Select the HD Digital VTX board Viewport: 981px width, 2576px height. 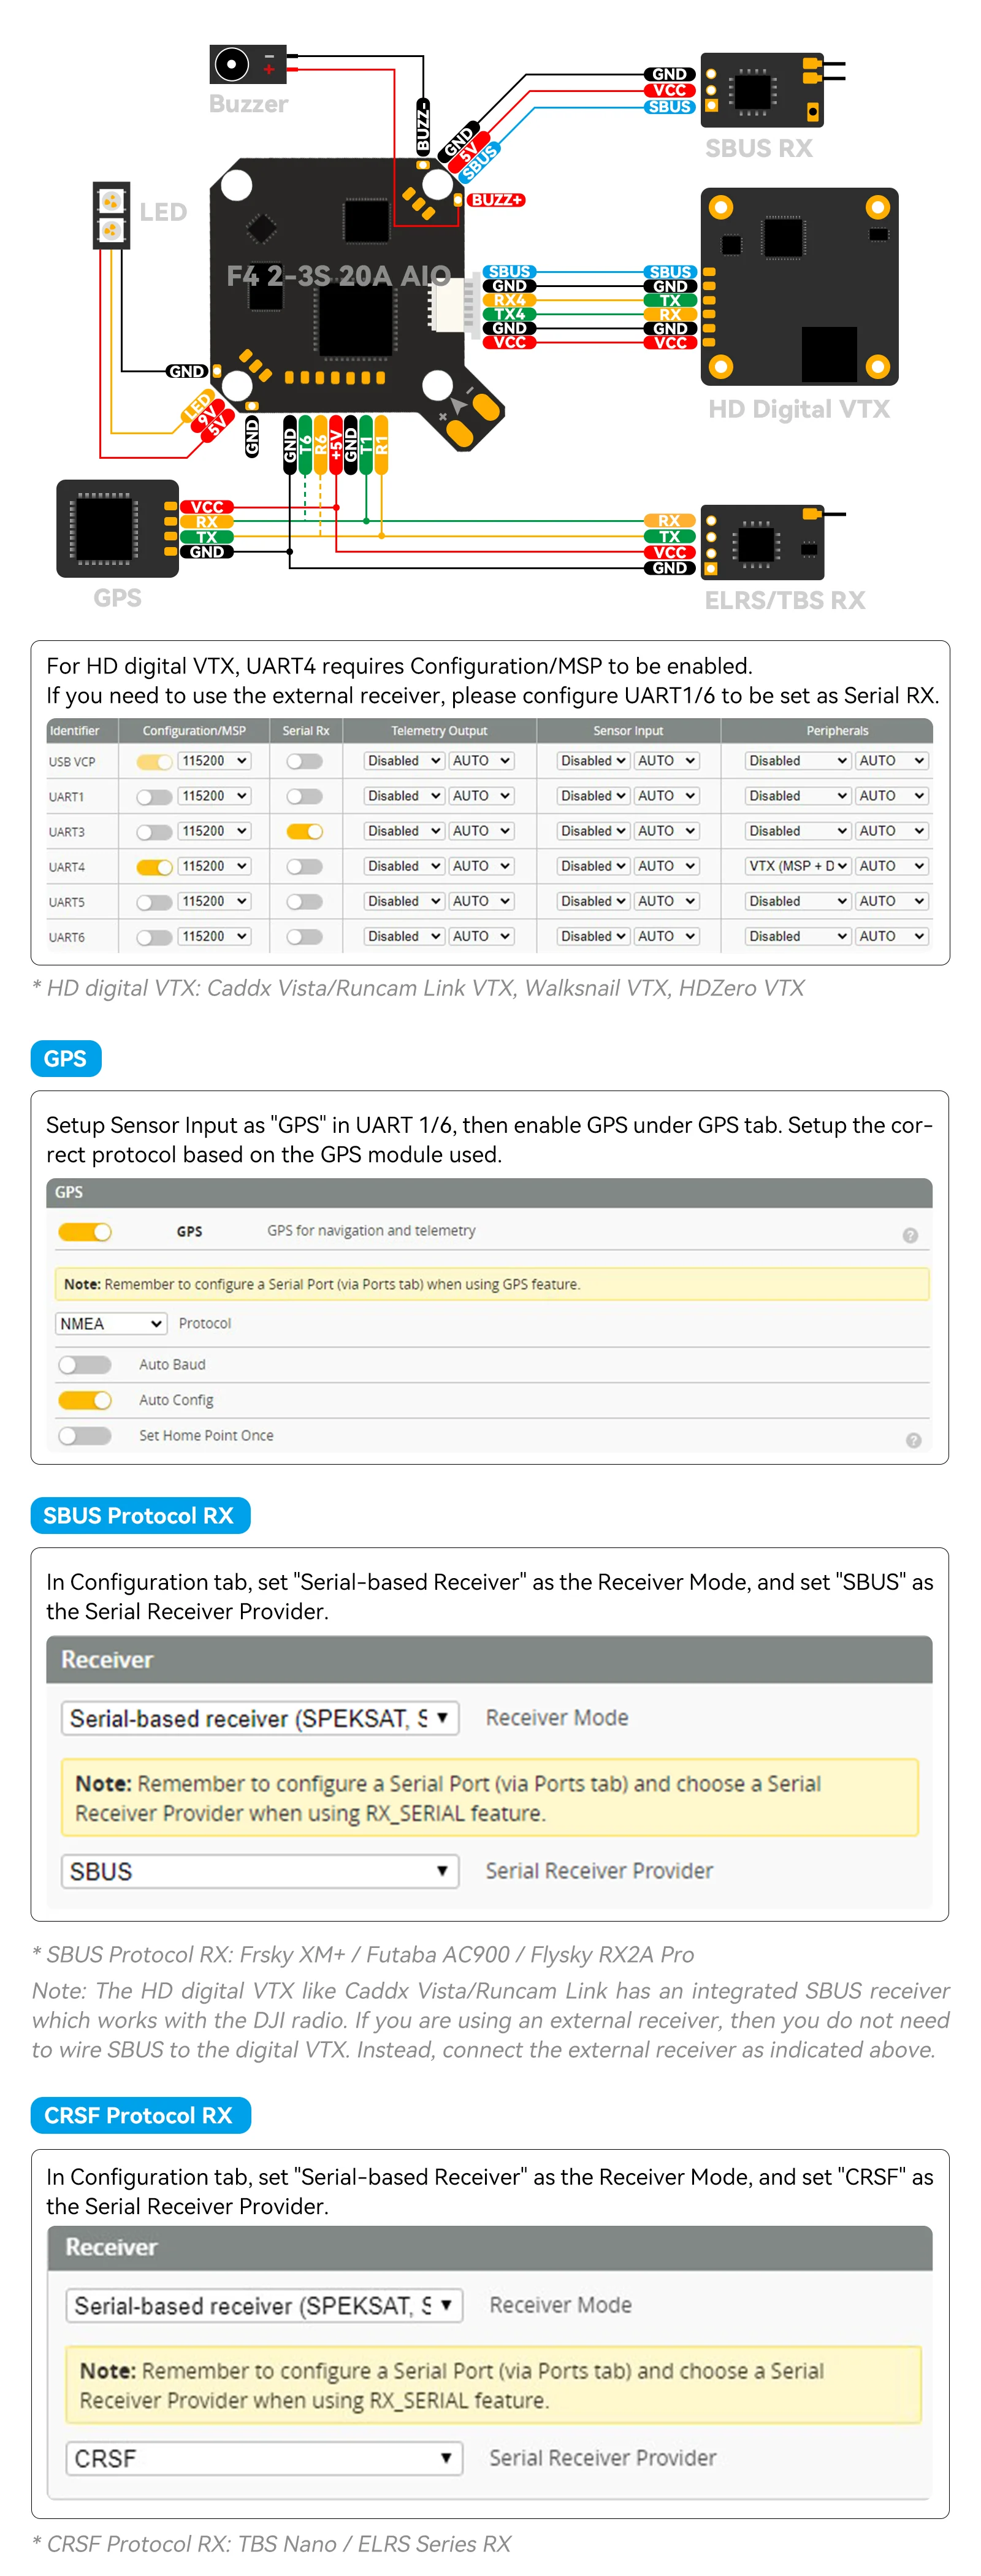798,287
